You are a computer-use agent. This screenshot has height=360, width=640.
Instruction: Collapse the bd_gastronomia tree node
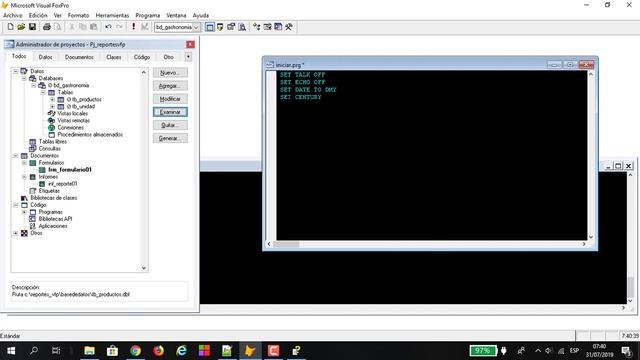33,85
